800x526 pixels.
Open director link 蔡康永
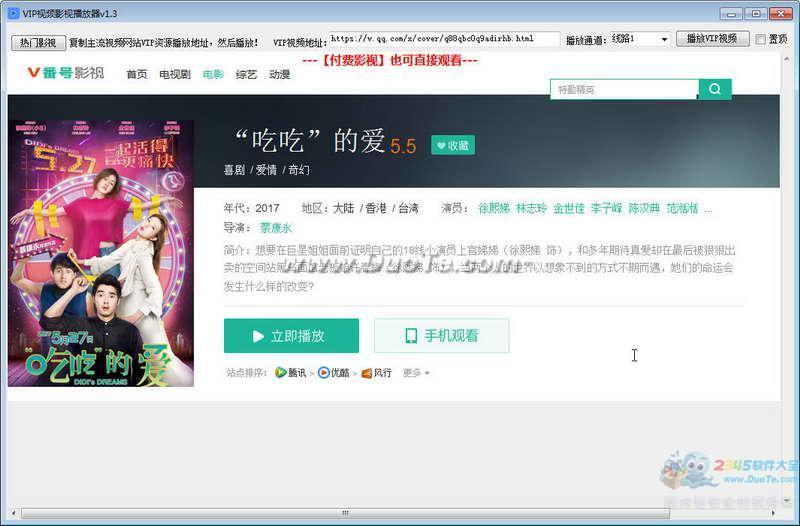point(276,228)
